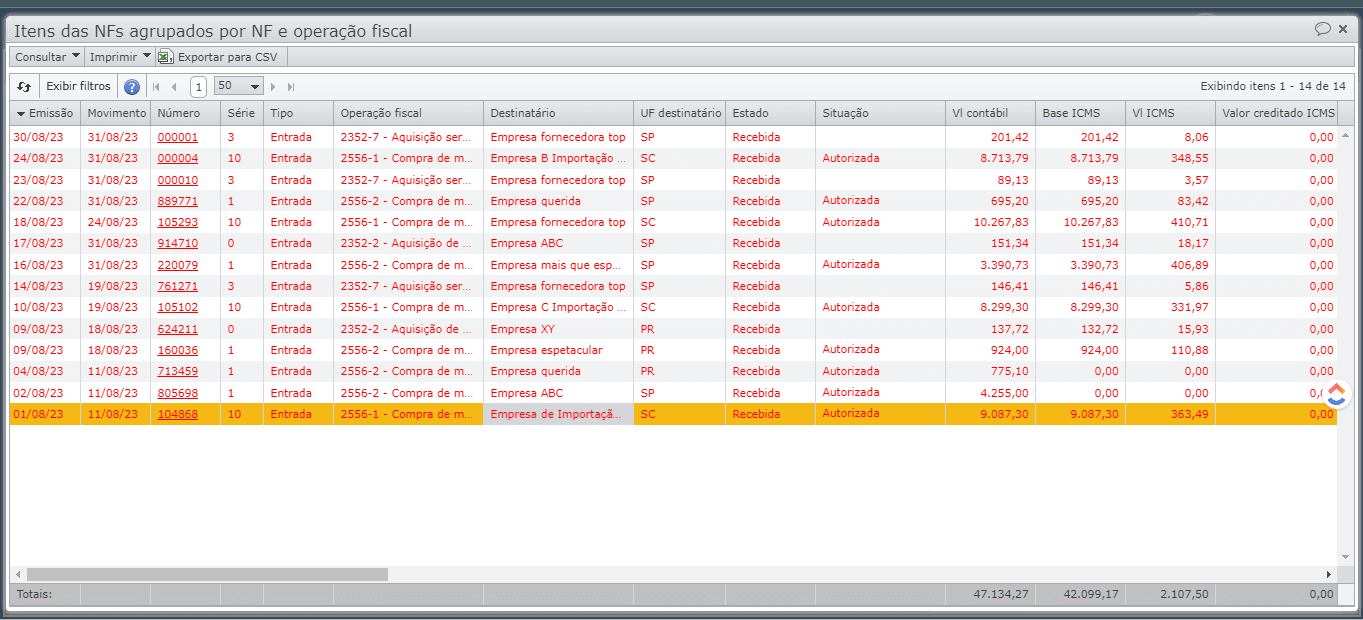
Task: Sort by Tipo column header
Action: [298, 113]
